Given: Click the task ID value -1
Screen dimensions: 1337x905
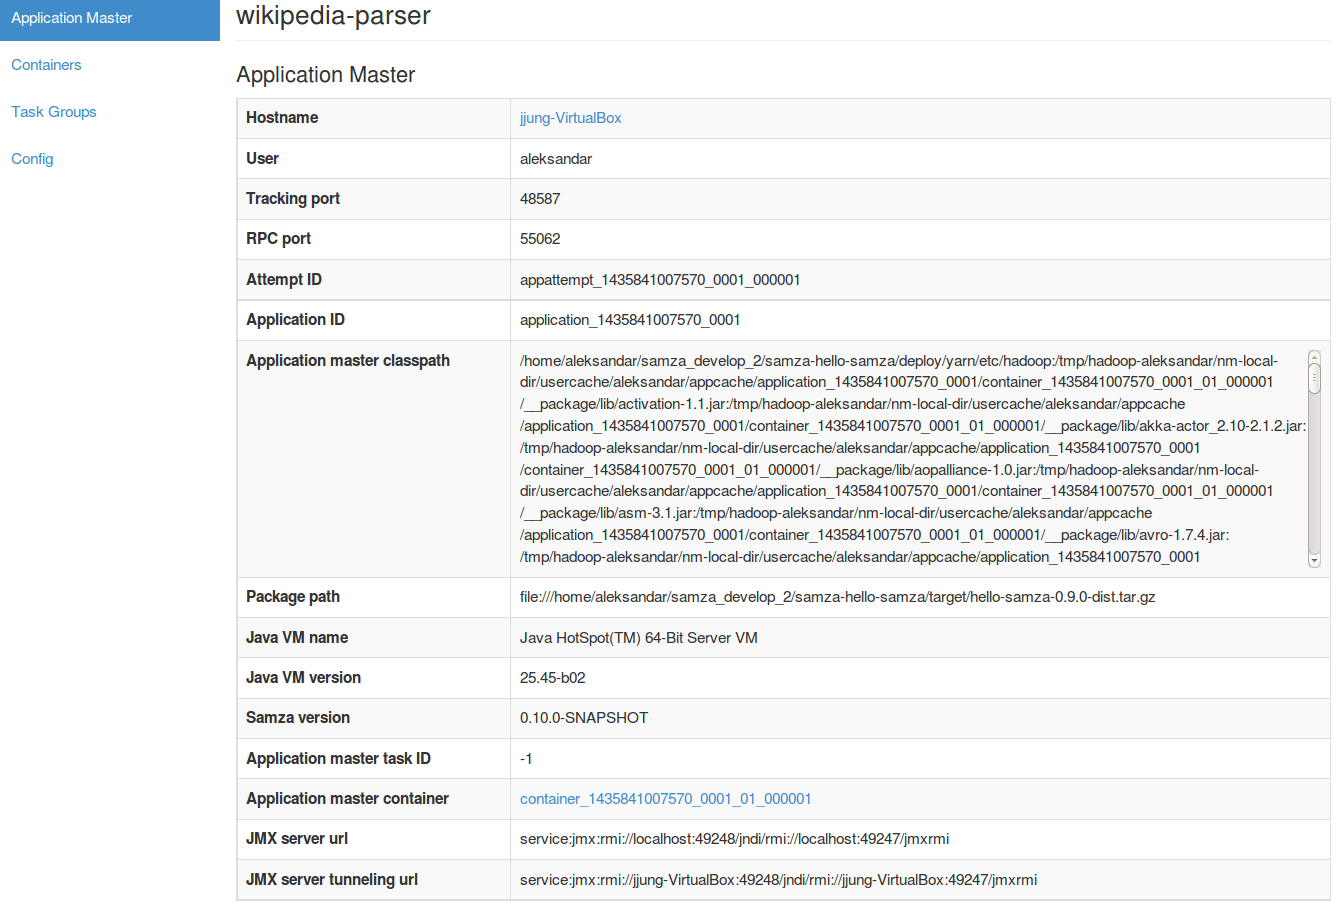Looking at the screenshot, I should point(526,759).
